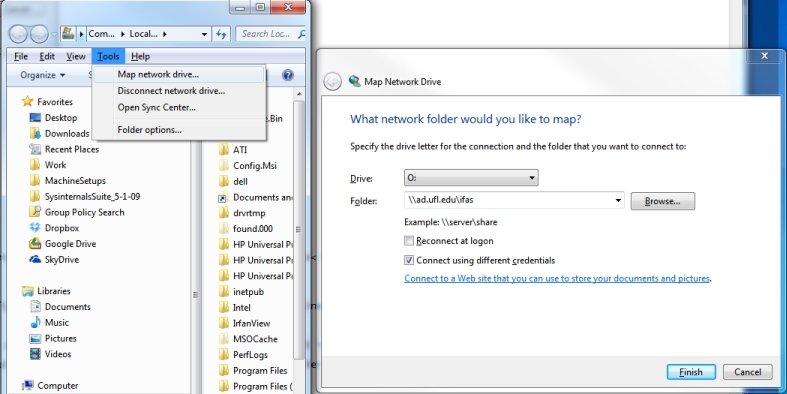Select the dell folder
This screenshot has height=394, width=787.
[240, 181]
